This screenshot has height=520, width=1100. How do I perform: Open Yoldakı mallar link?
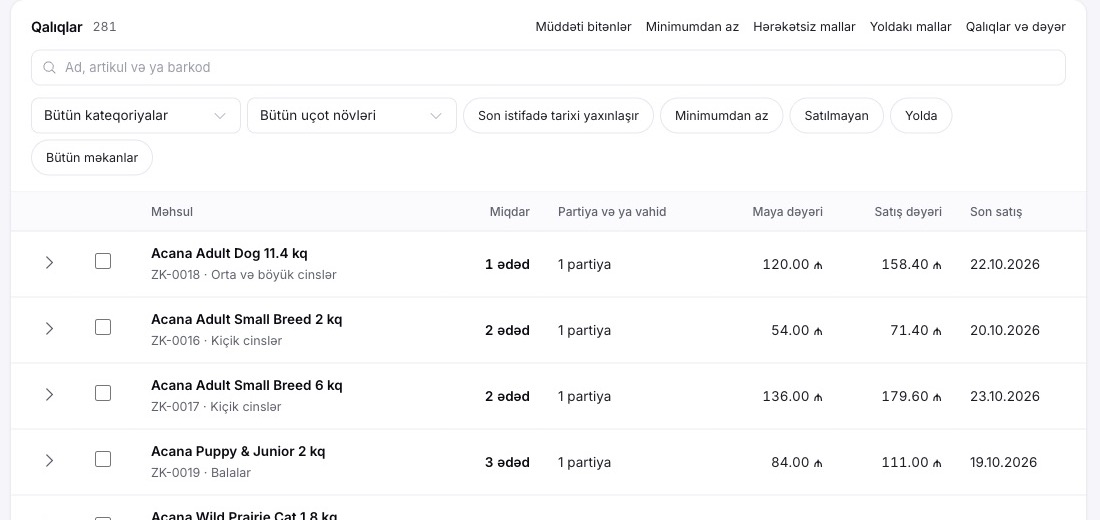[911, 27]
